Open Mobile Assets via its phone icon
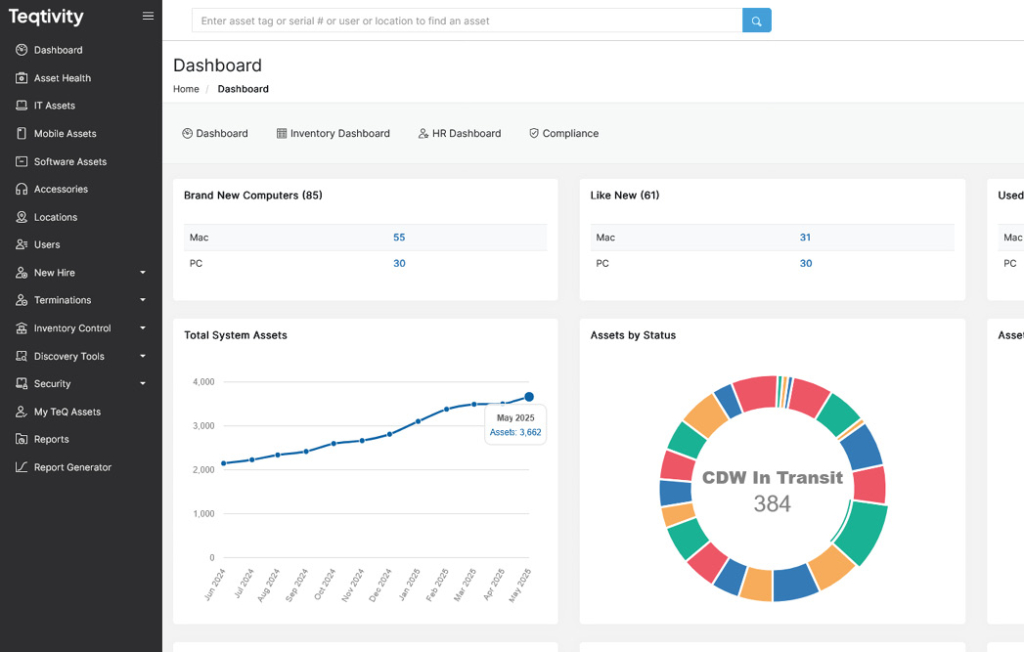This screenshot has height=652, width=1024. [x=22, y=134]
